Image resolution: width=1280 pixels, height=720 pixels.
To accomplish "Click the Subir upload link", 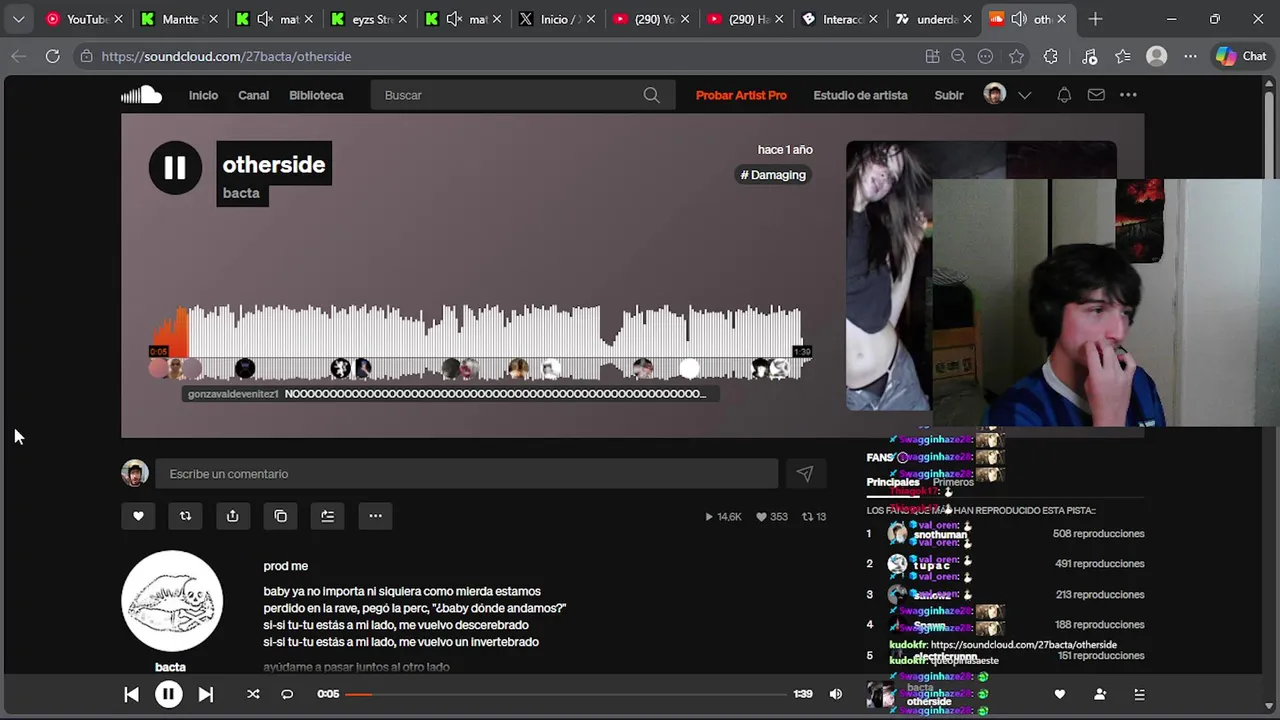I will click(x=949, y=95).
